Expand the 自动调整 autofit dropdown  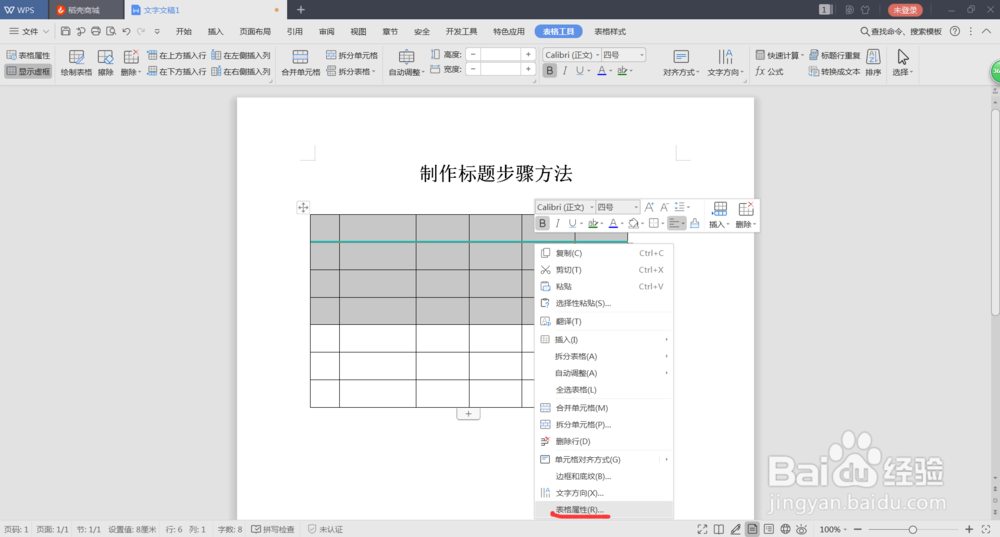tap(407, 63)
